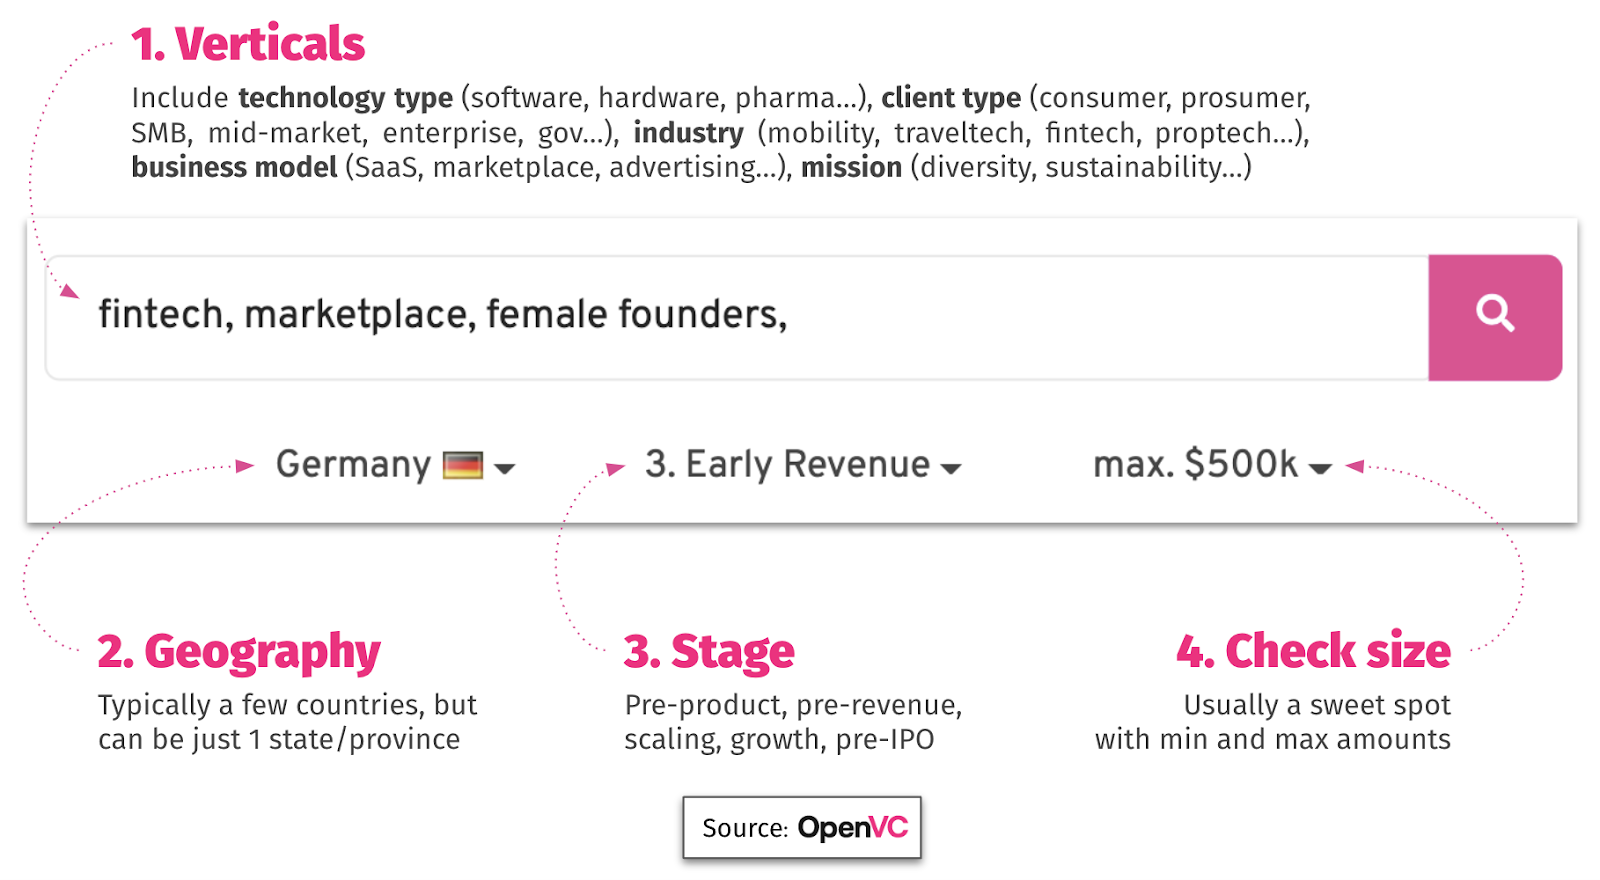Click the Source label box
The width and height of the screenshot is (1600, 880).
[x=802, y=827]
